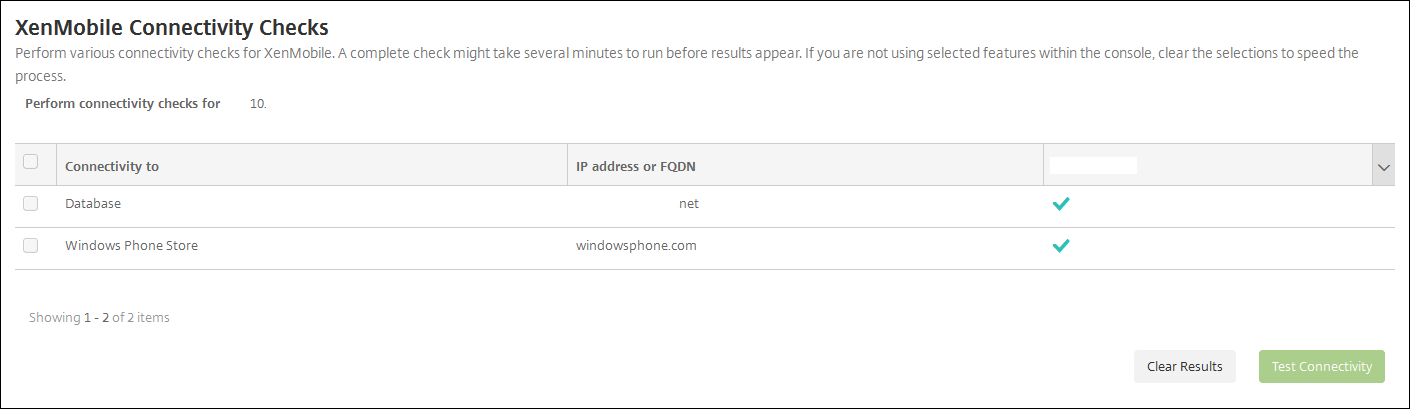This screenshot has width=1410, height=409.
Task: Click the Windows Phone Store green checkmark
Action: [x=1061, y=245]
